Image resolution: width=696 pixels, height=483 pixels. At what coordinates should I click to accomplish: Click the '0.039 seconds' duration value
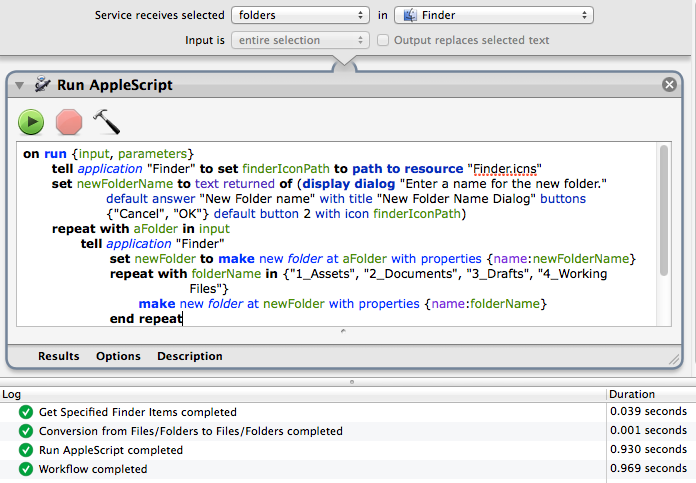(x=648, y=412)
